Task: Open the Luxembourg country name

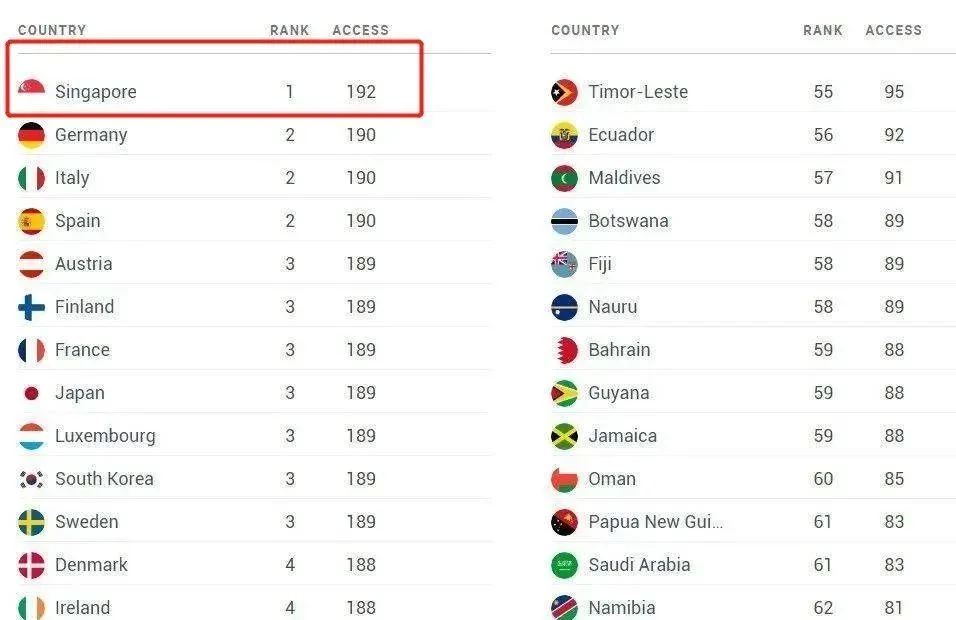Action: 105,436
